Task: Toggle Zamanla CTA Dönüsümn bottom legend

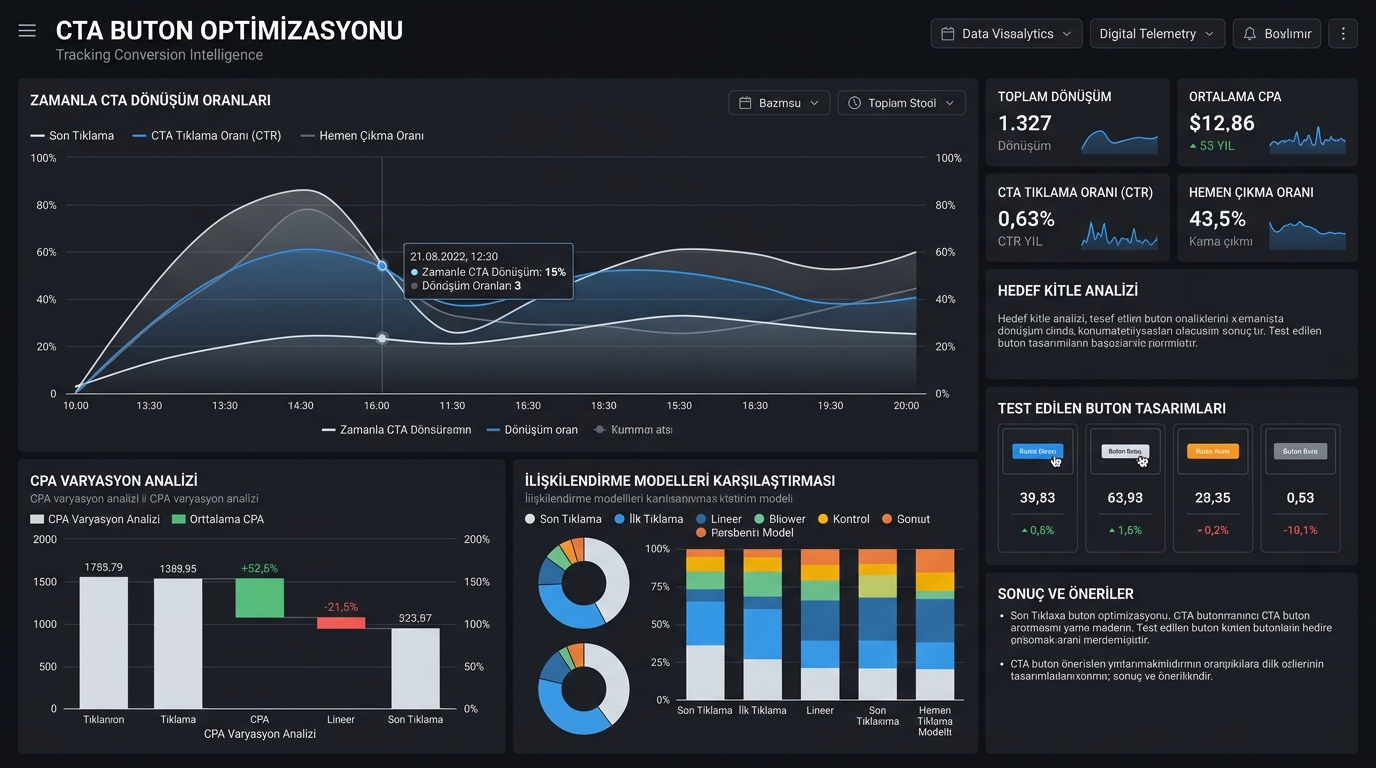Action: click(x=396, y=430)
